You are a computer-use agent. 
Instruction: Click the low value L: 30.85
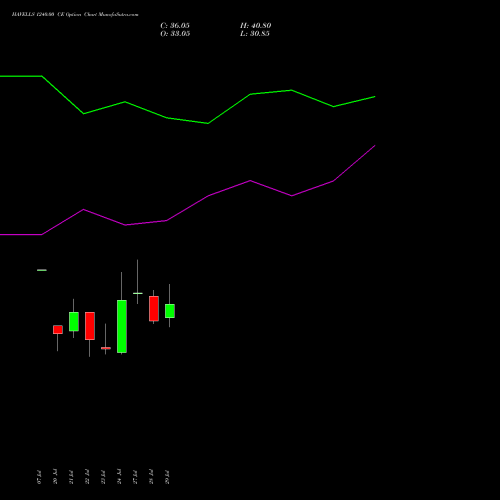point(255,34)
